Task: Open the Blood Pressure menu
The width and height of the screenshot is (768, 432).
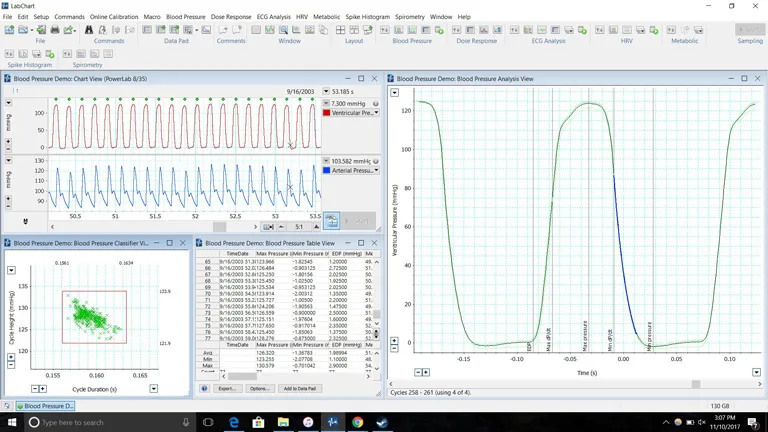Action: [185, 17]
